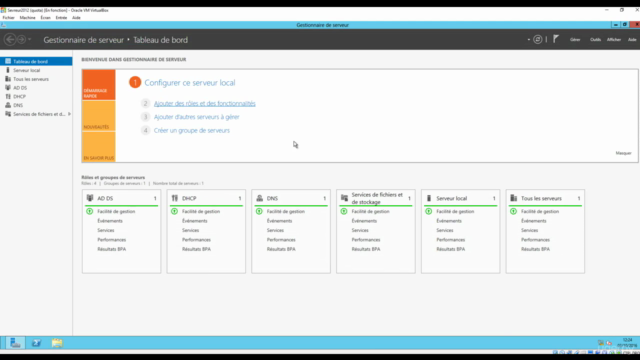
Task: Open Performances in DNS tile
Action: 281,240
